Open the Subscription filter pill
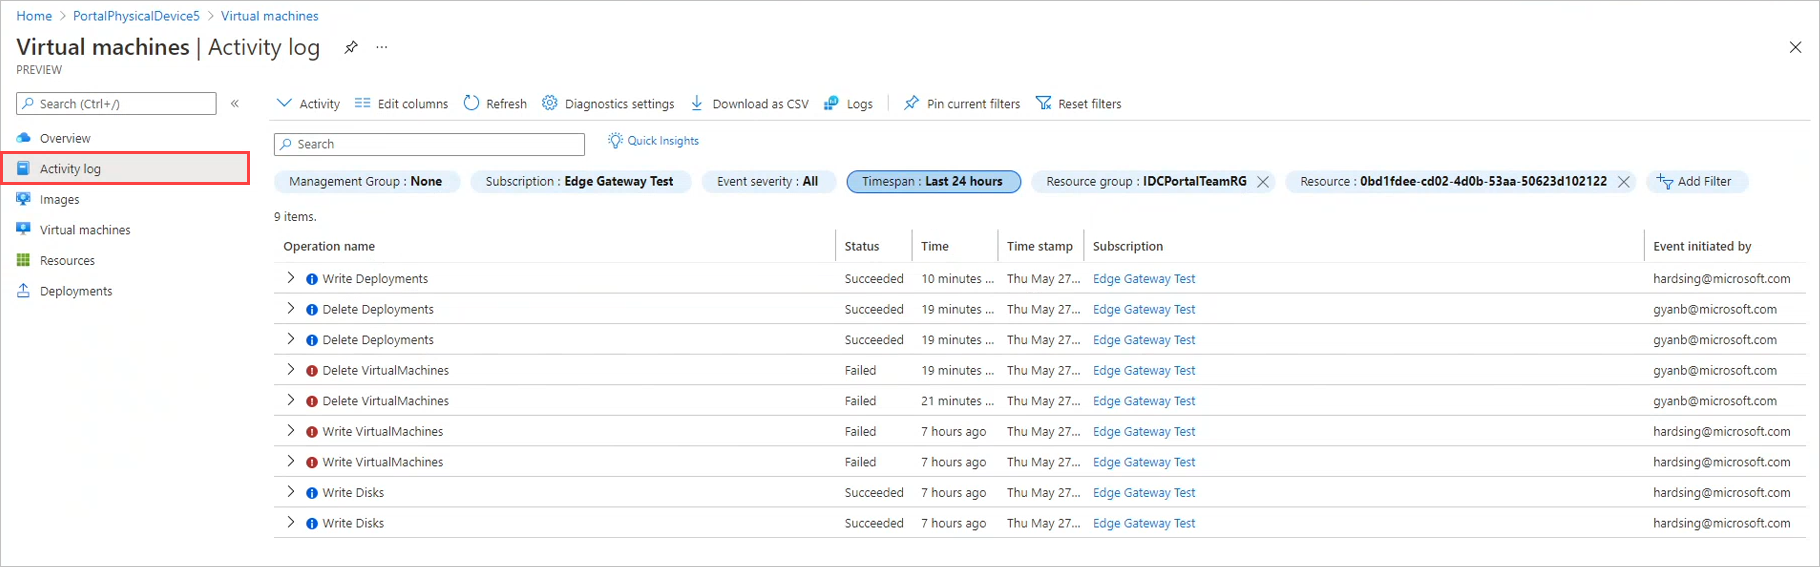This screenshot has height=567, width=1820. pyautogui.click(x=580, y=181)
